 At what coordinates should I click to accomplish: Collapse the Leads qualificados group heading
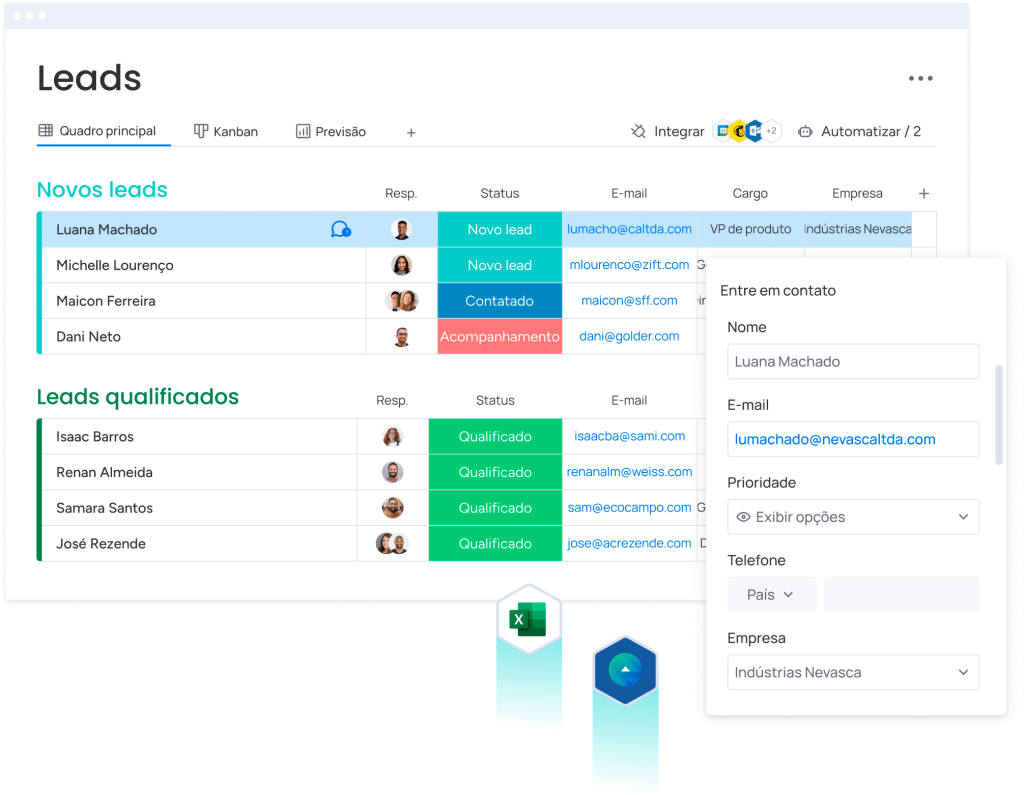[138, 397]
